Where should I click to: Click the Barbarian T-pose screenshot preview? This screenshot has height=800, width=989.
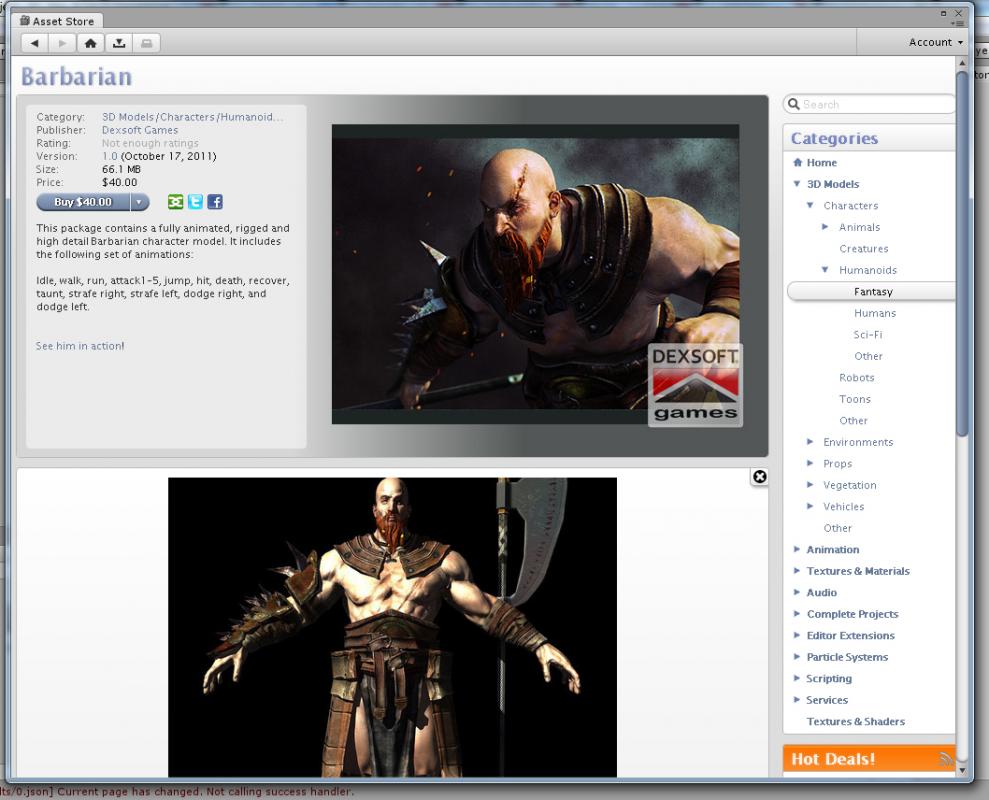click(392, 627)
